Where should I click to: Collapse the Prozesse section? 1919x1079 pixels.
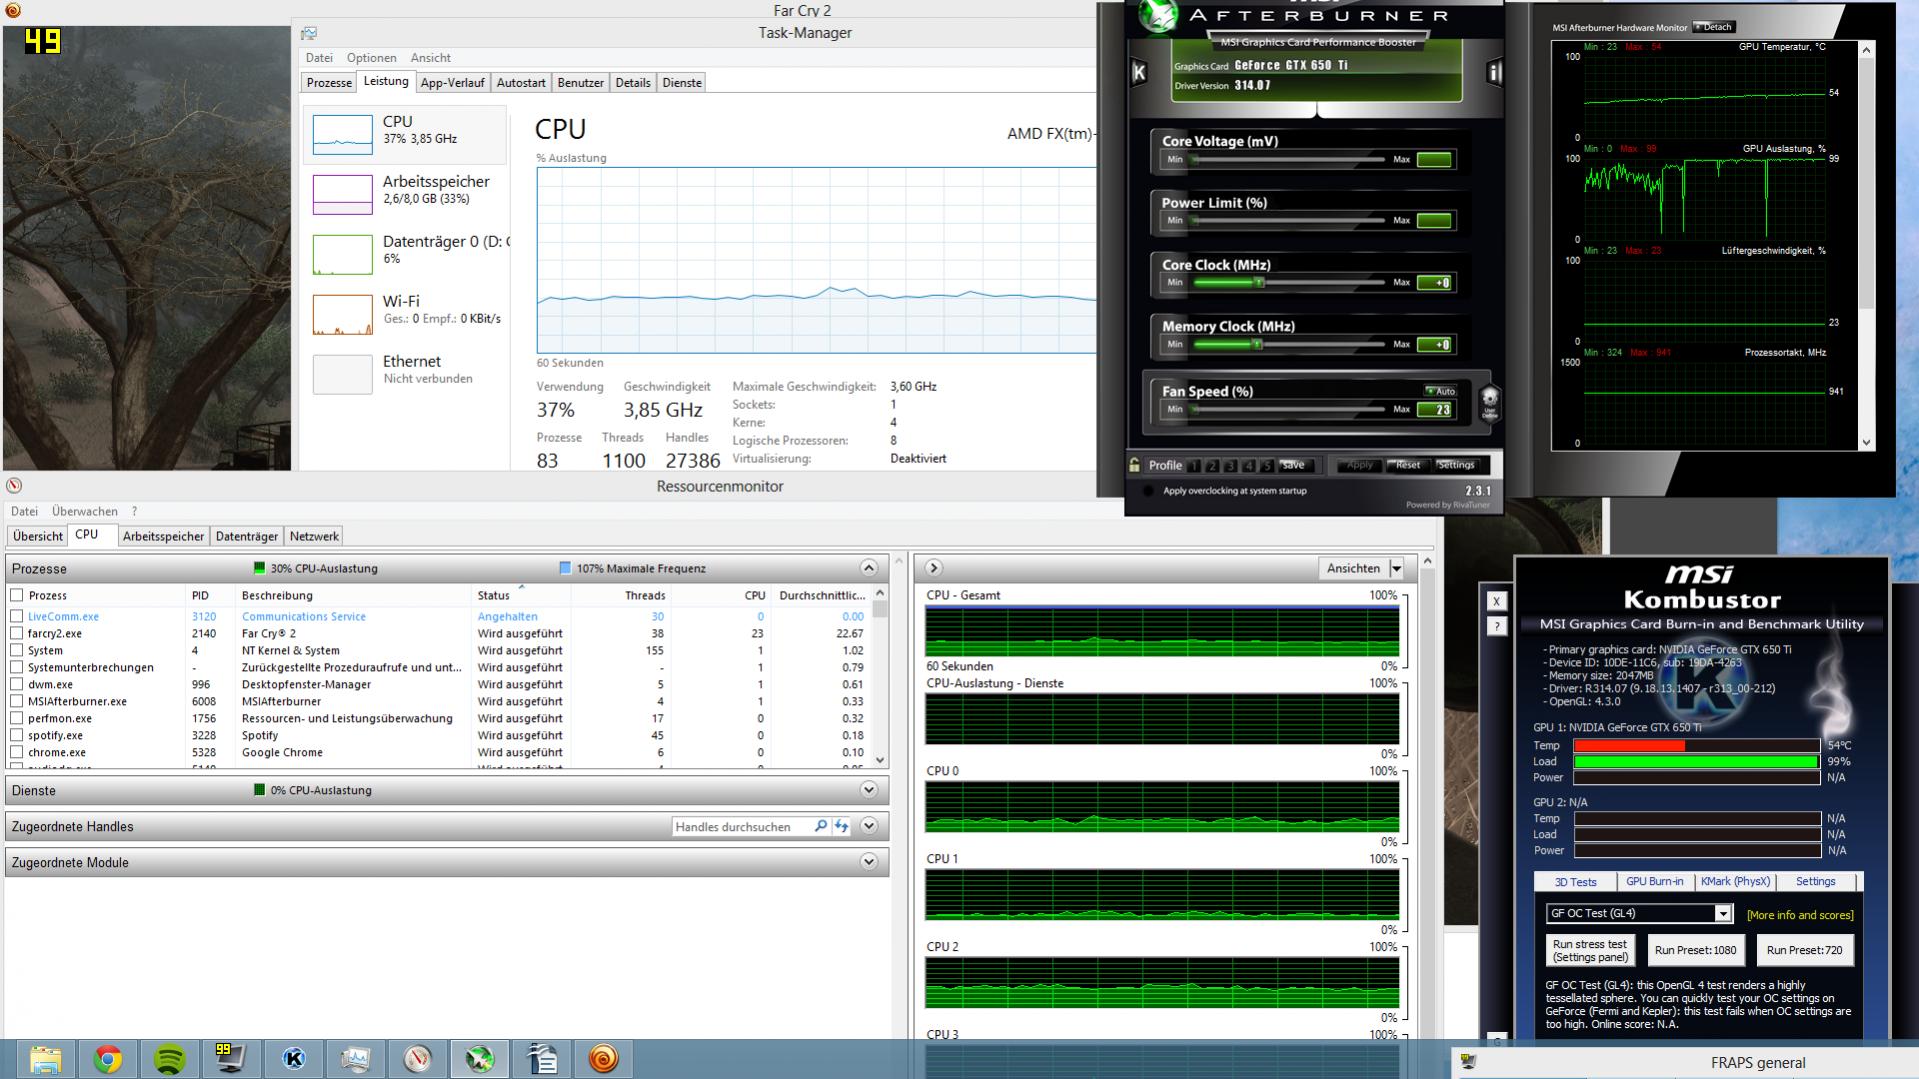coord(868,568)
